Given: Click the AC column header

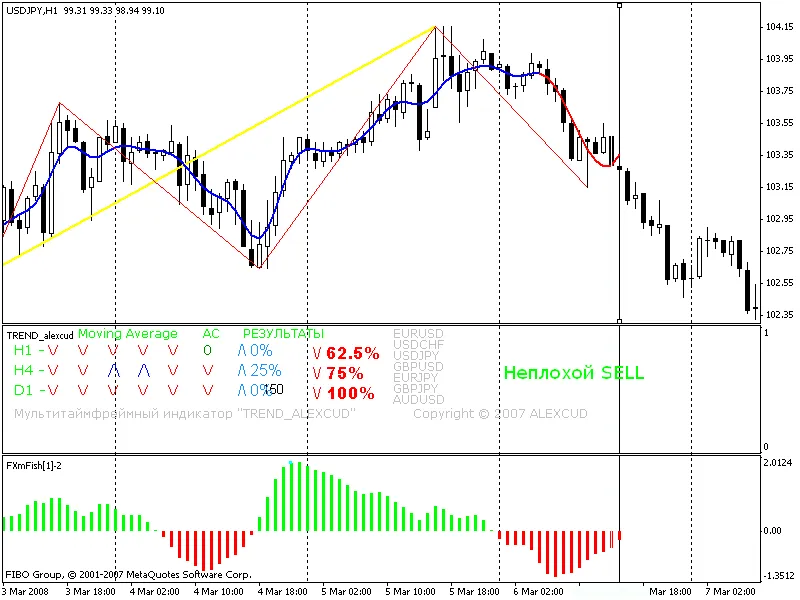Looking at the screenshot, I should point(210,334).
